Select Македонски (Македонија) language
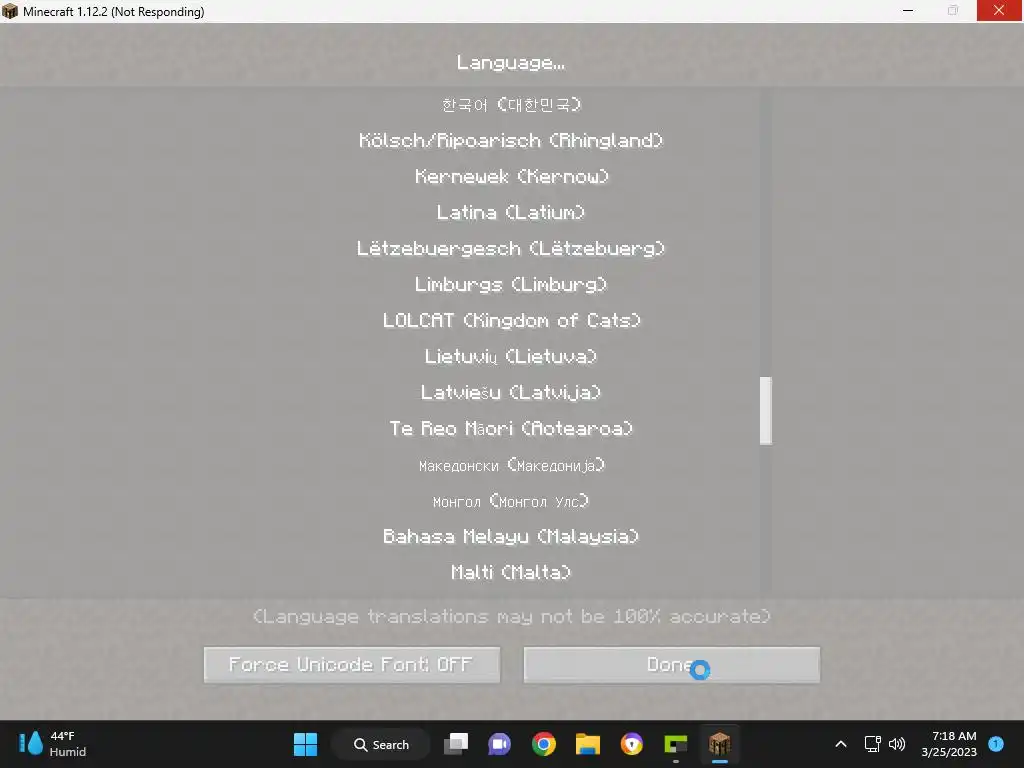This screenshot has height=768, width=1024. coord(511,465)
